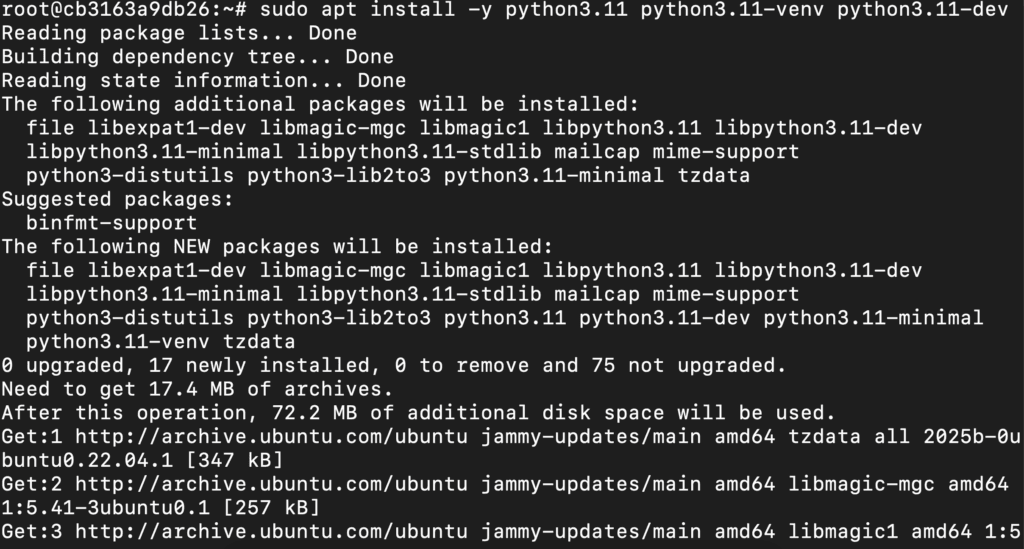Viewport: 1024px width, 549px height.
Task: Click the 'Reading package lists... Done' line
Action: 179,33
